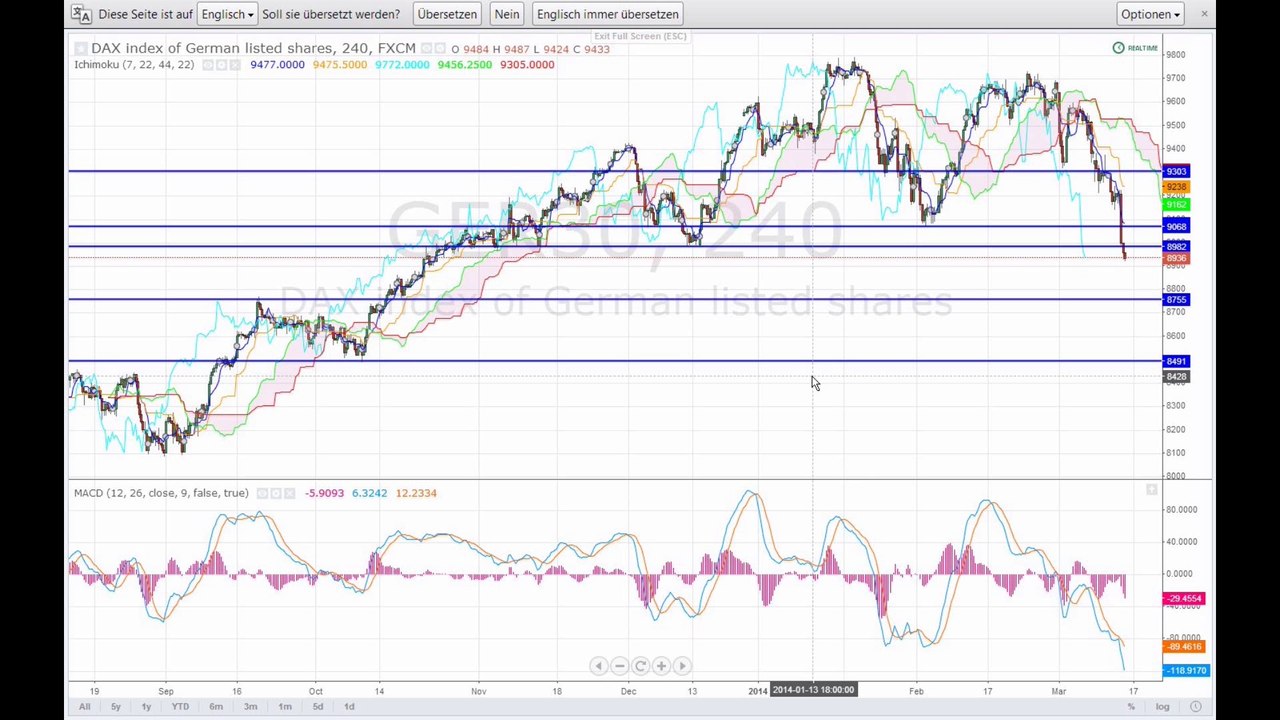Click the MACD -29.4554 histogram value label
Screen dimensions: 1280x720
point(1184,599)
